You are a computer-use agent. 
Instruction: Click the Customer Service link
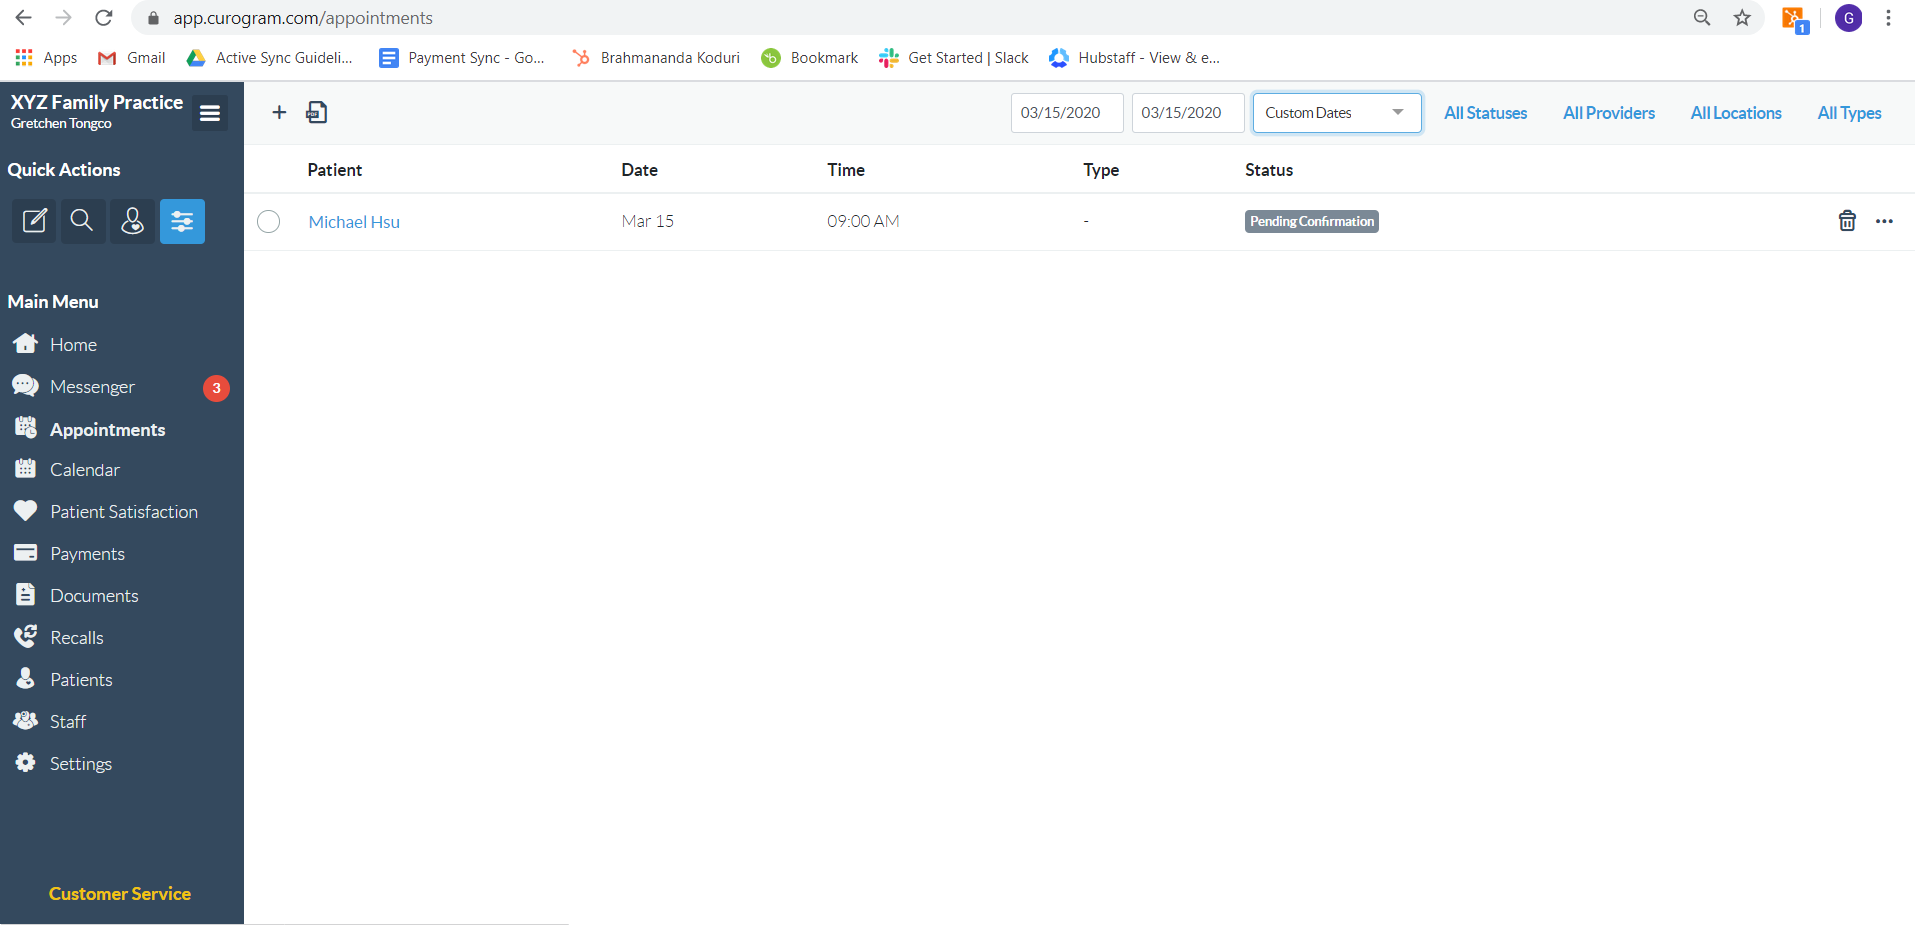(x=120, y=894)
